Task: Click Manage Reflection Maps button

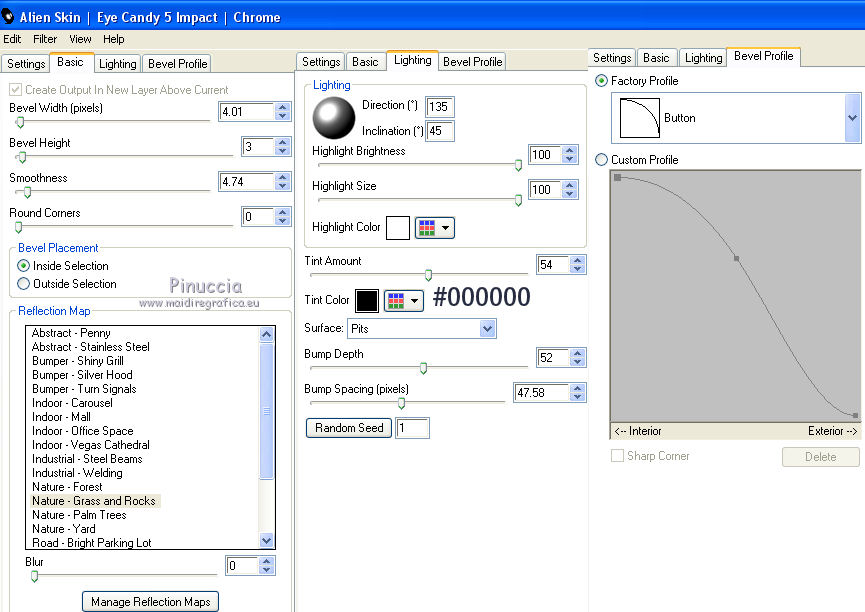Action: pyautogui.click(x=151, y=602)
